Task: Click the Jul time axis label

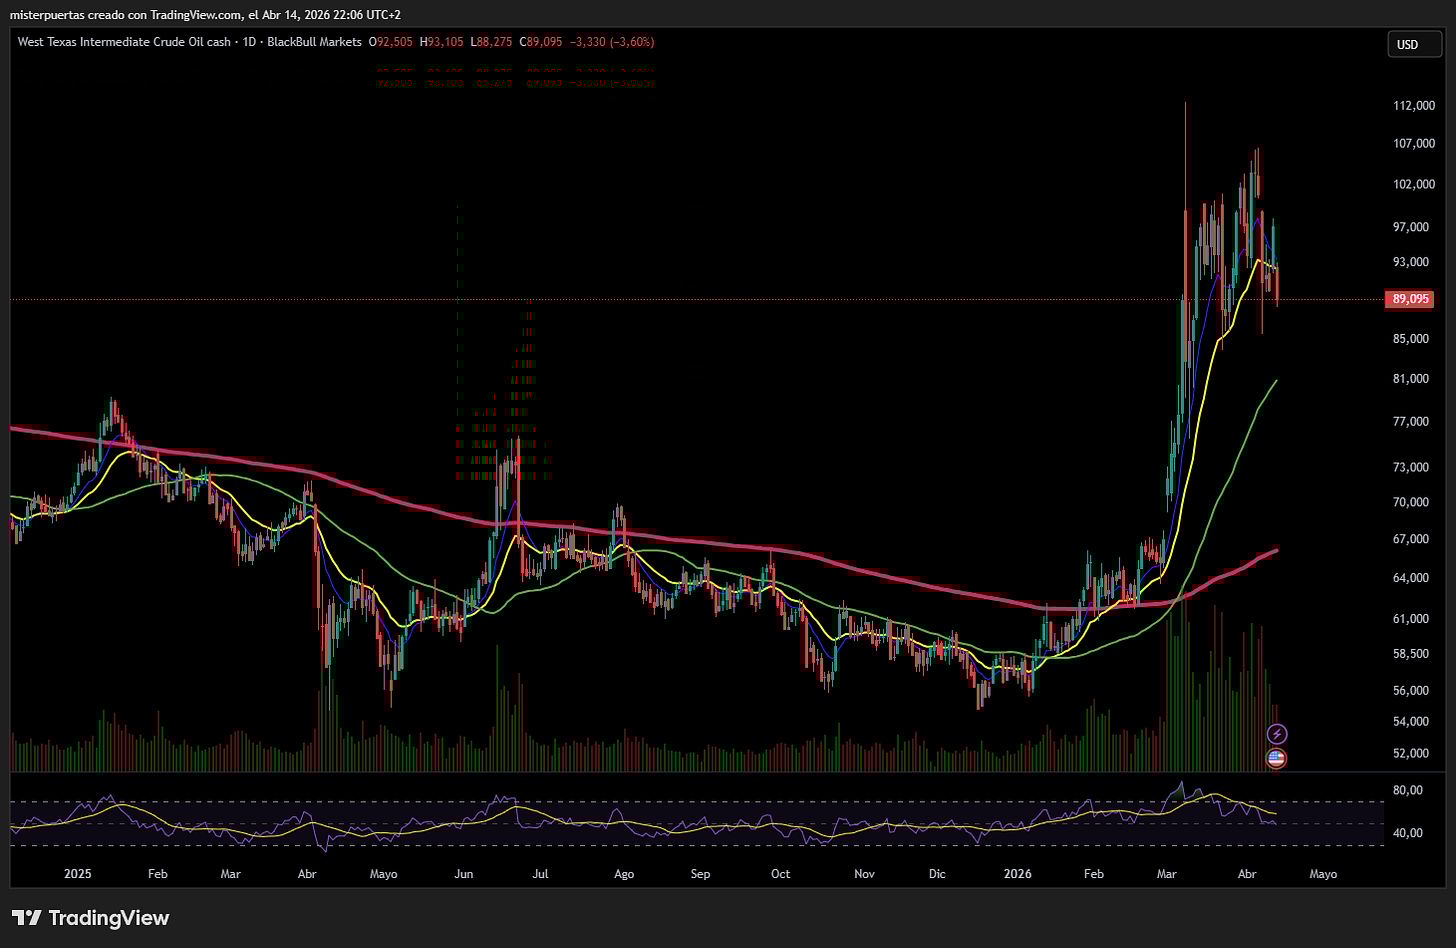Action: tap(540, 874)
